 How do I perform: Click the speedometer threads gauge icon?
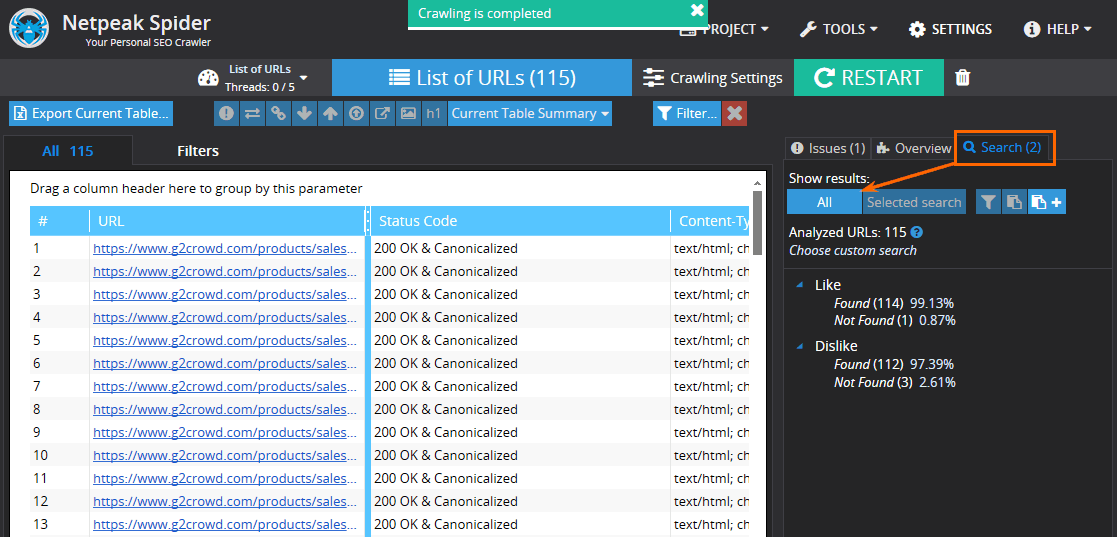tap(208, 78)
